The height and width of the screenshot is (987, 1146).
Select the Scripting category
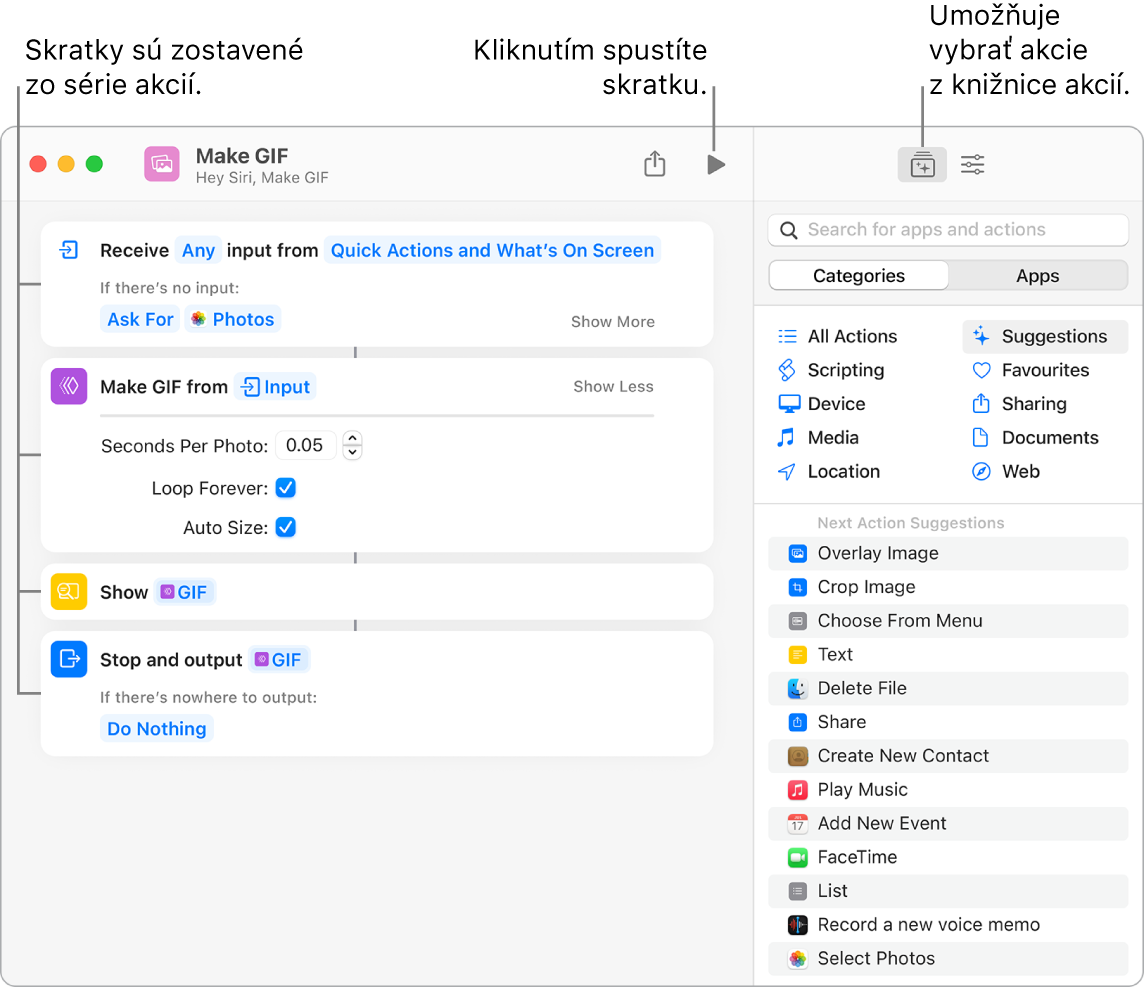(x=832, y=370)
